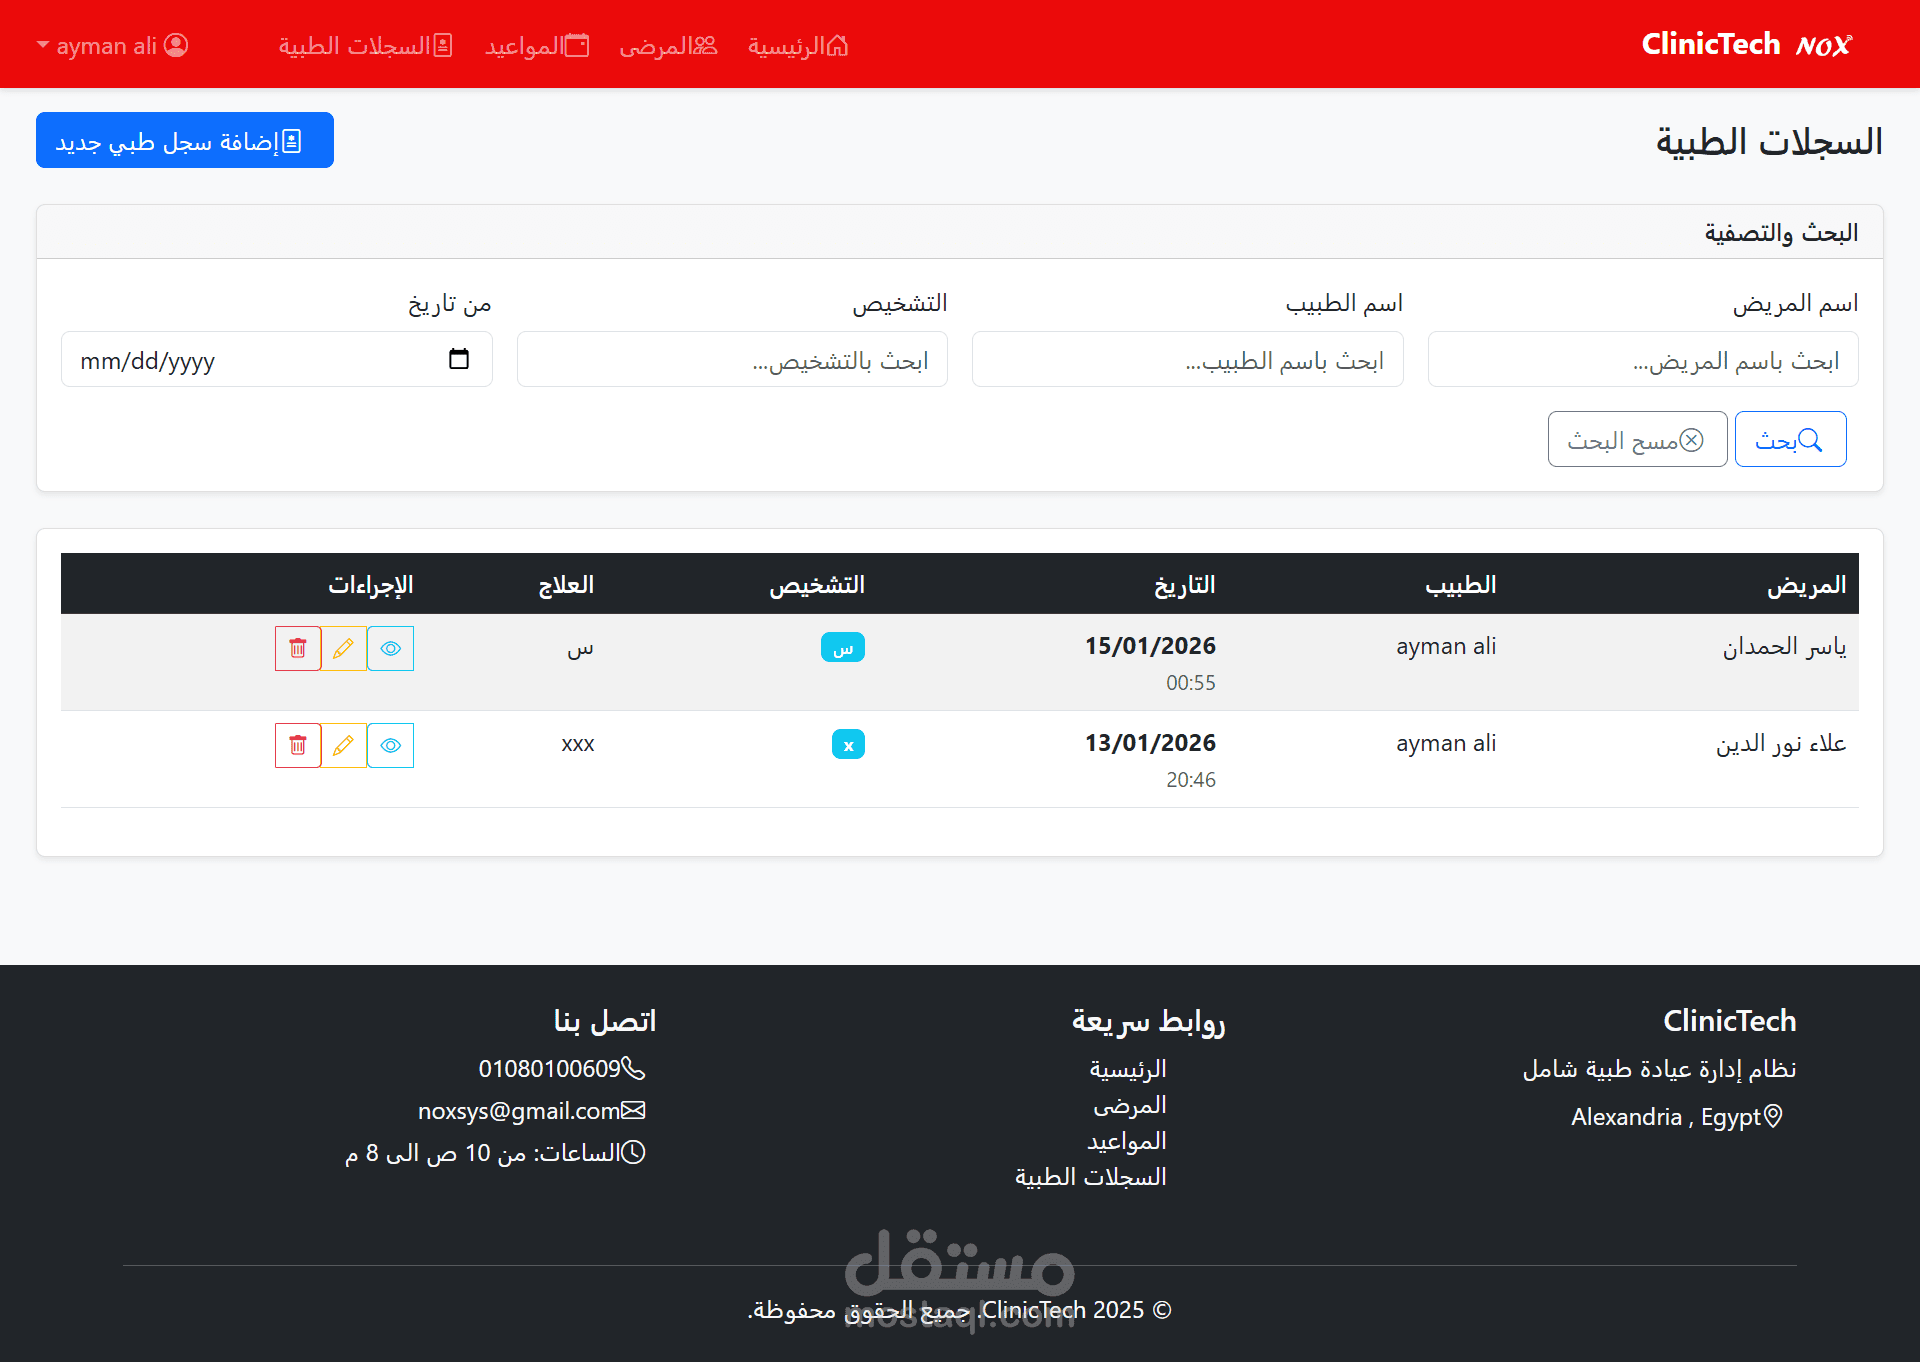This screenshot has width=1920, height=1362.
Task: View the ياسر الحمدان record with the eye icon
Action: pos(391,649)
